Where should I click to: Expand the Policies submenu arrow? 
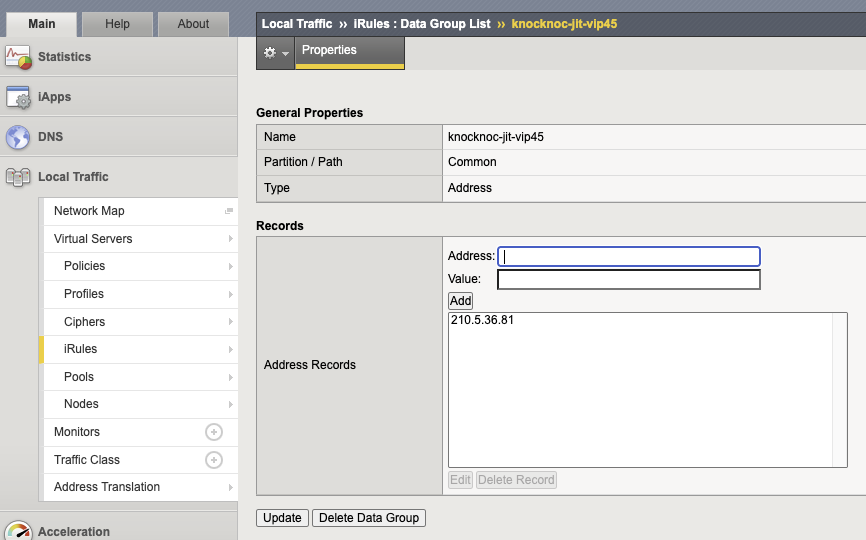pyautogui.click(x=230, y=266)
